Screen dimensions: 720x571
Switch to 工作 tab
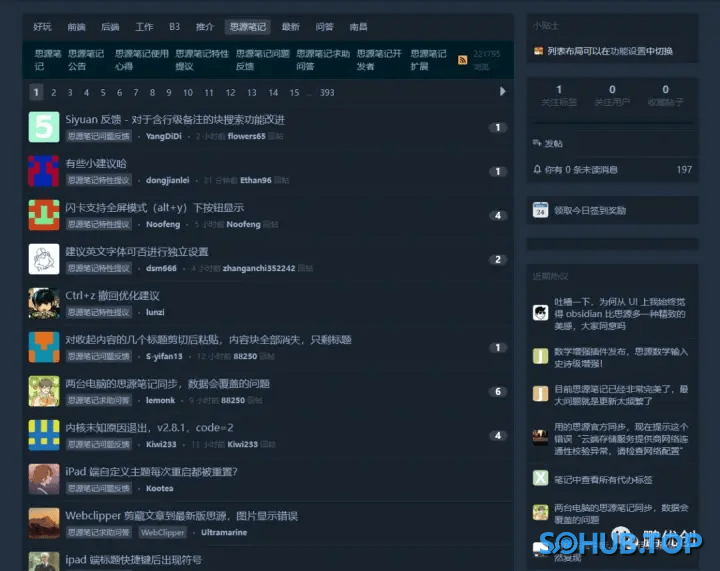(144, 27)
